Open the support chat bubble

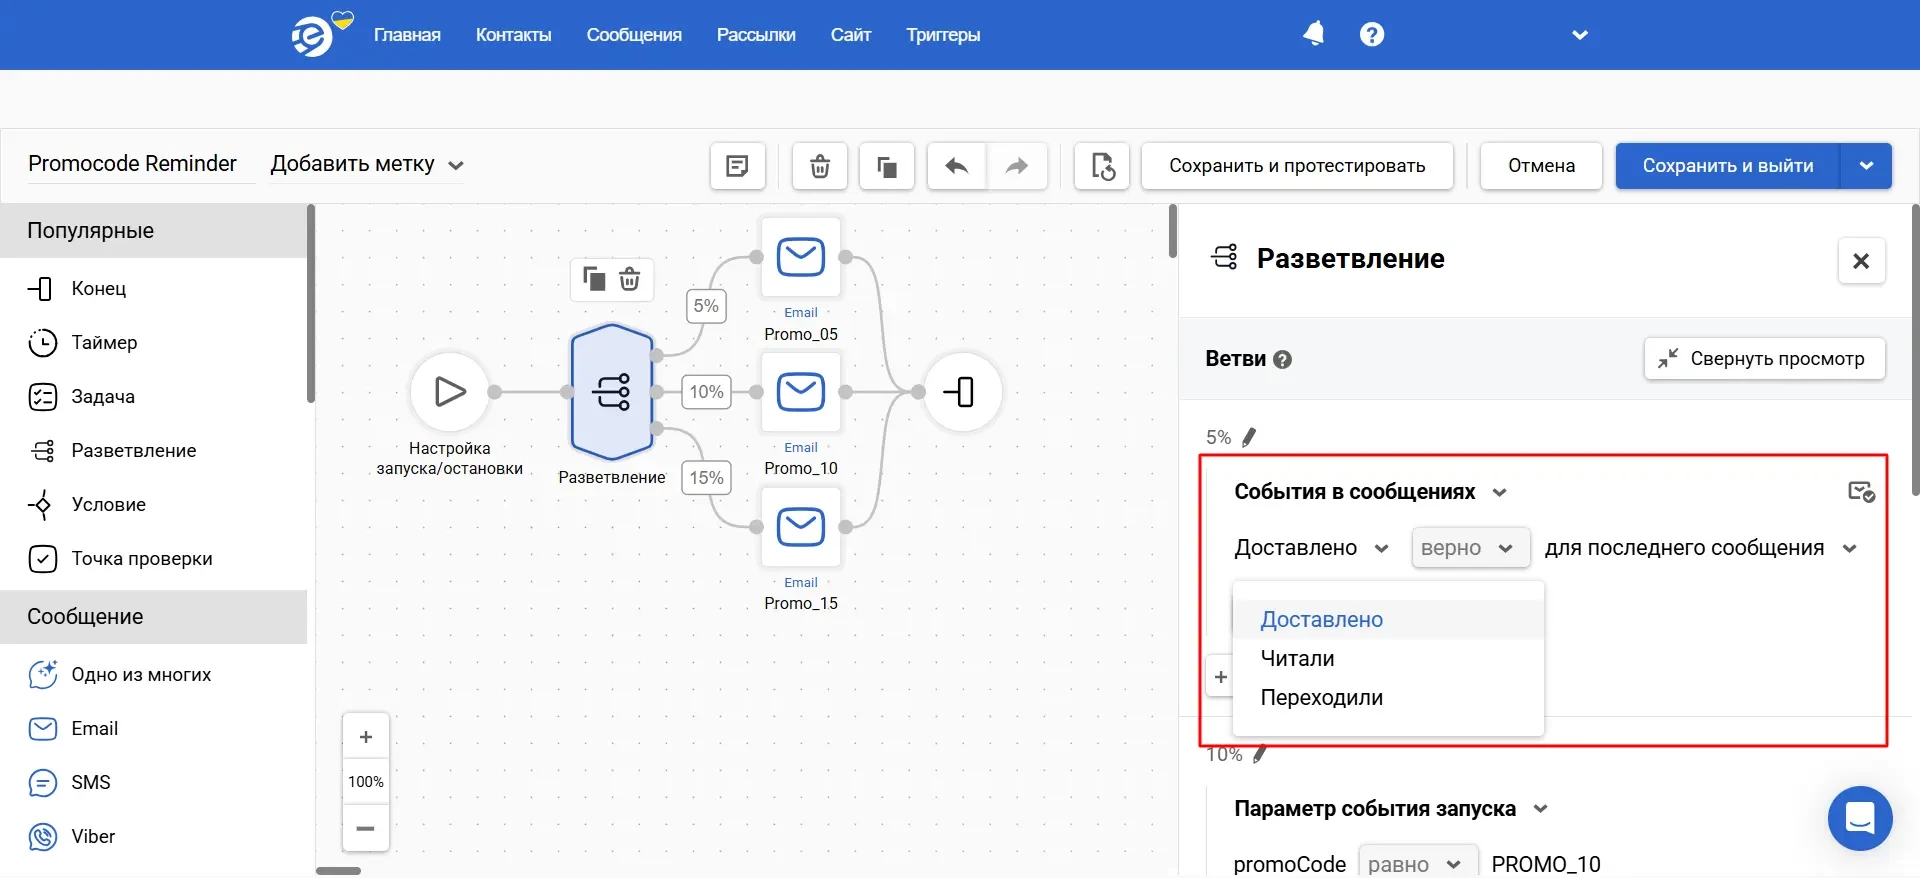(x=1859, y=818)
